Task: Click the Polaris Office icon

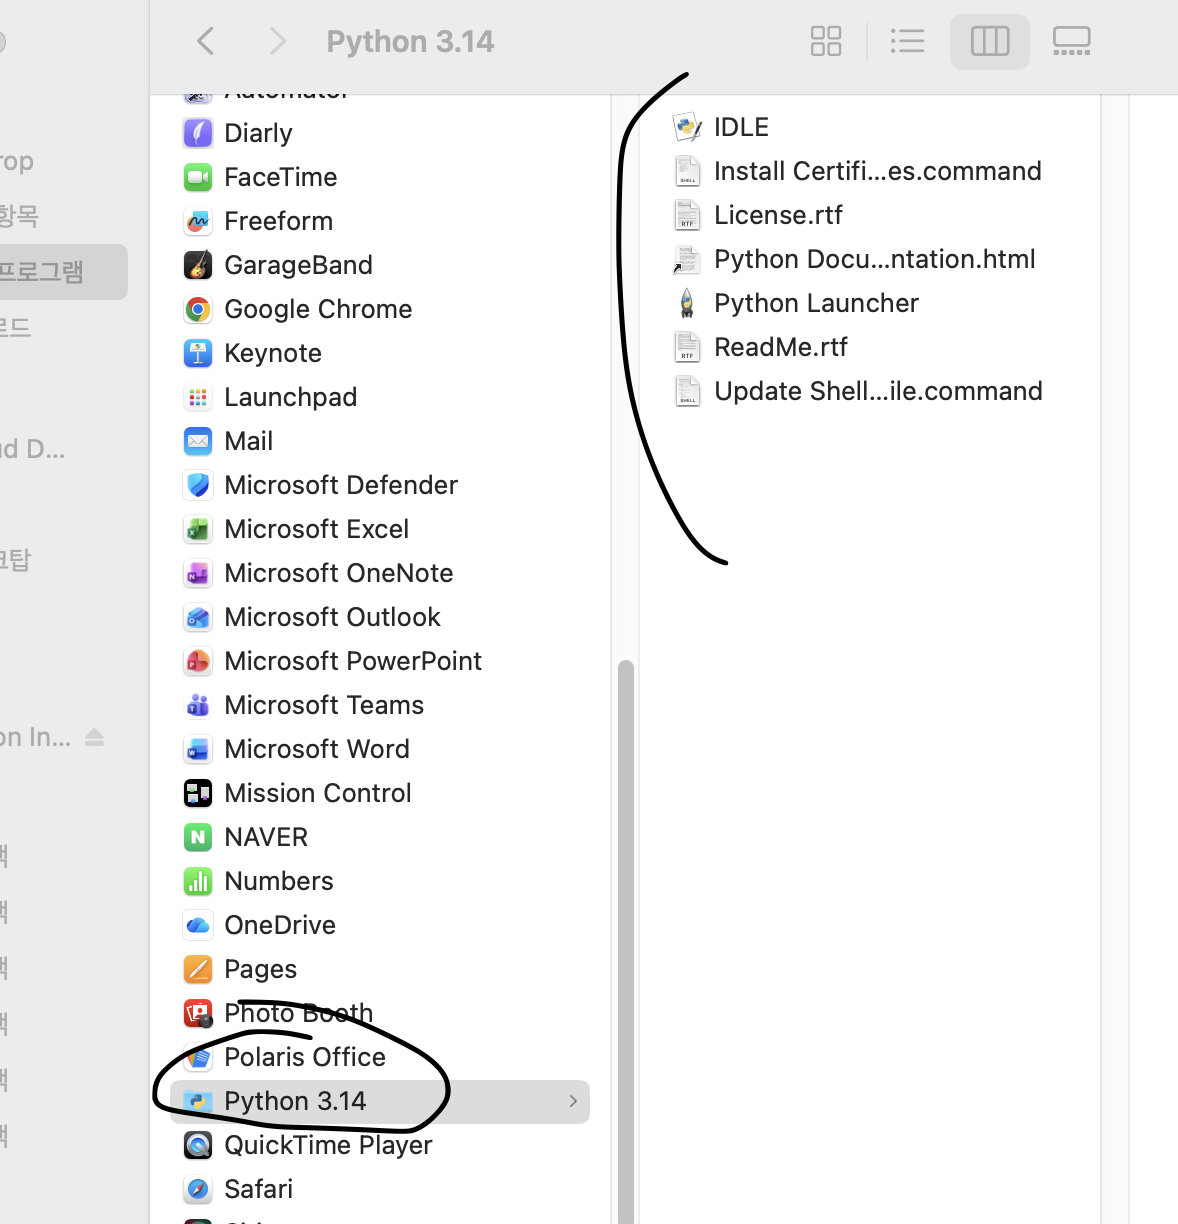Action: tap(198, 1057)
